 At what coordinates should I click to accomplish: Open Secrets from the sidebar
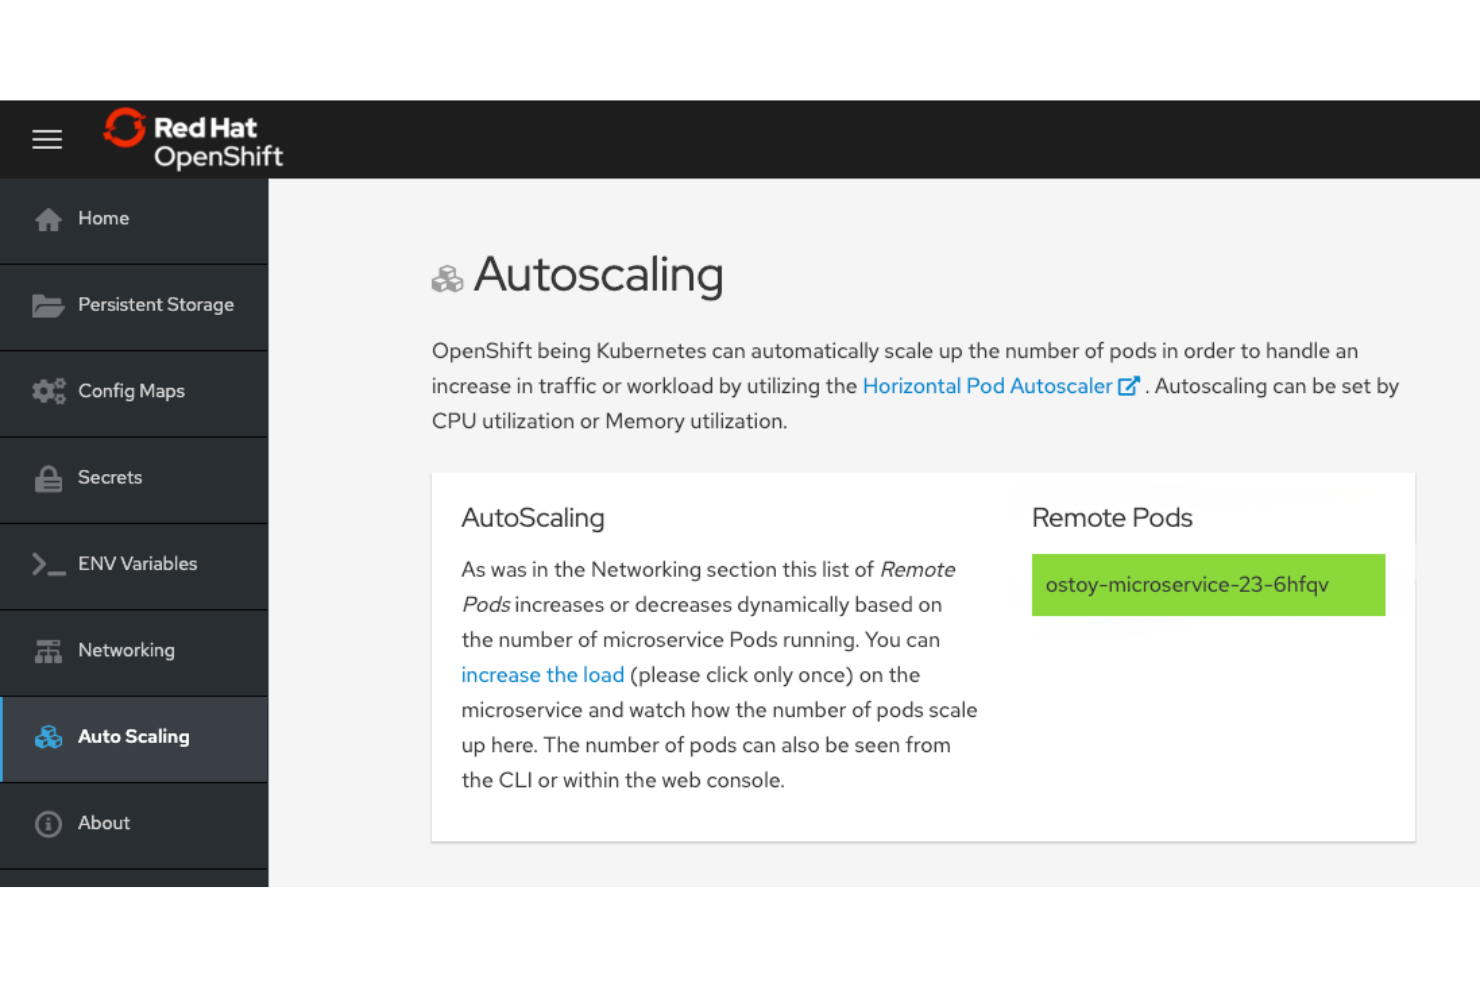(110, 477)
